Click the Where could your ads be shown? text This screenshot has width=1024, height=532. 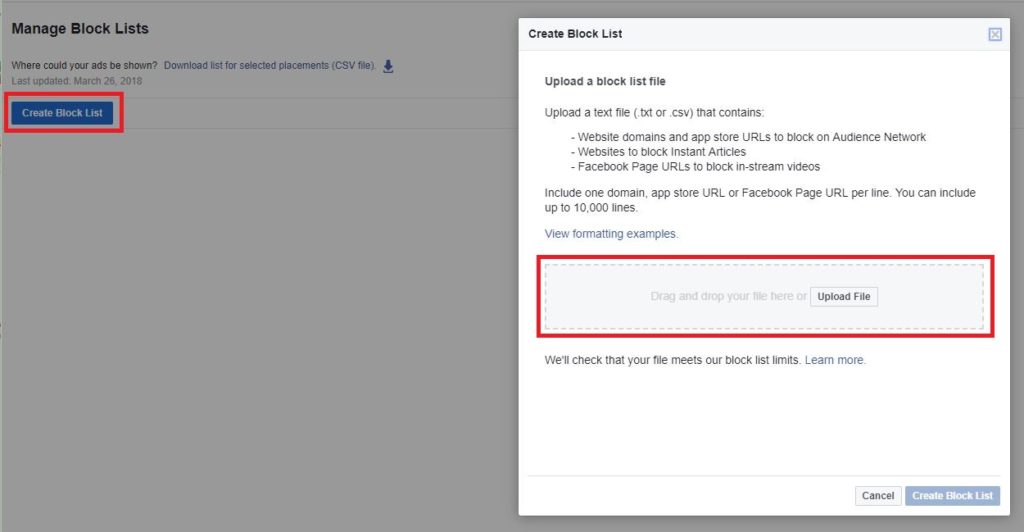click(84, 65)
